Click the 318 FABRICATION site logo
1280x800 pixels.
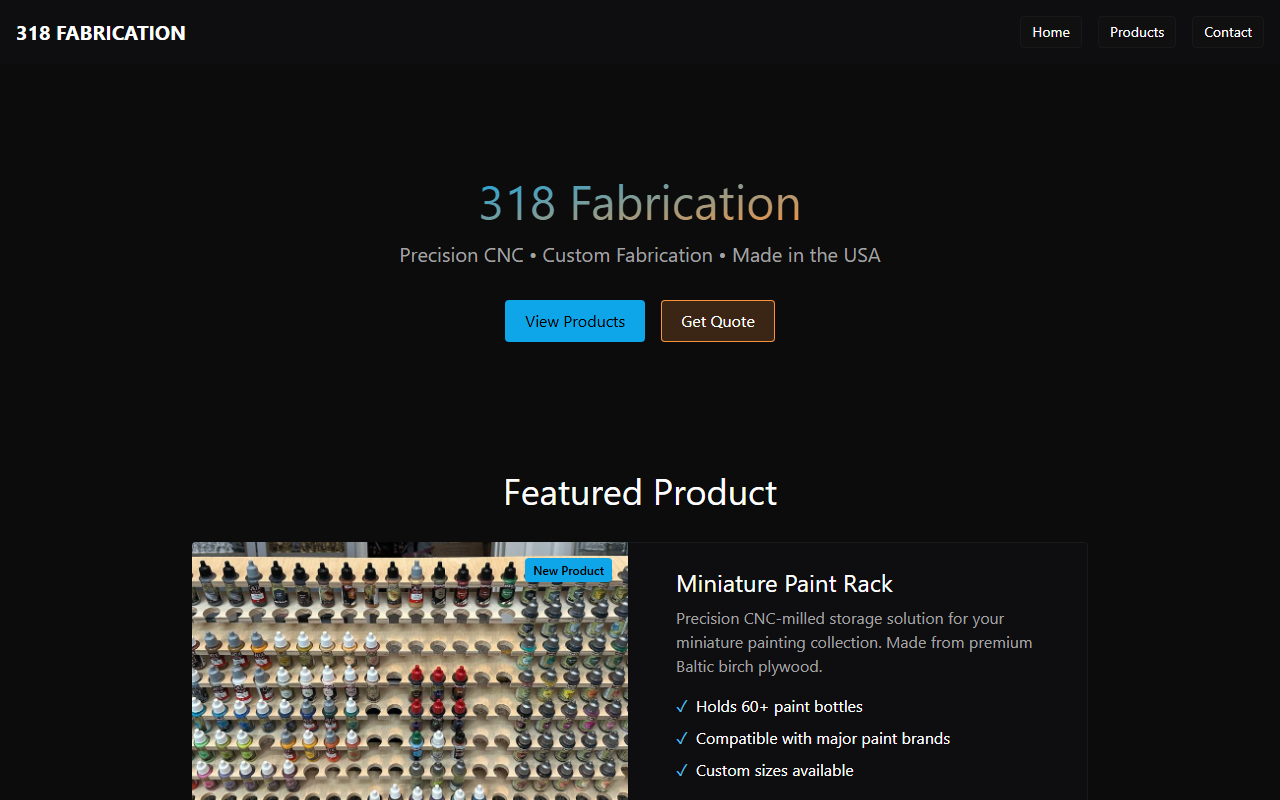pyautogui.click(x=101, y=33)
